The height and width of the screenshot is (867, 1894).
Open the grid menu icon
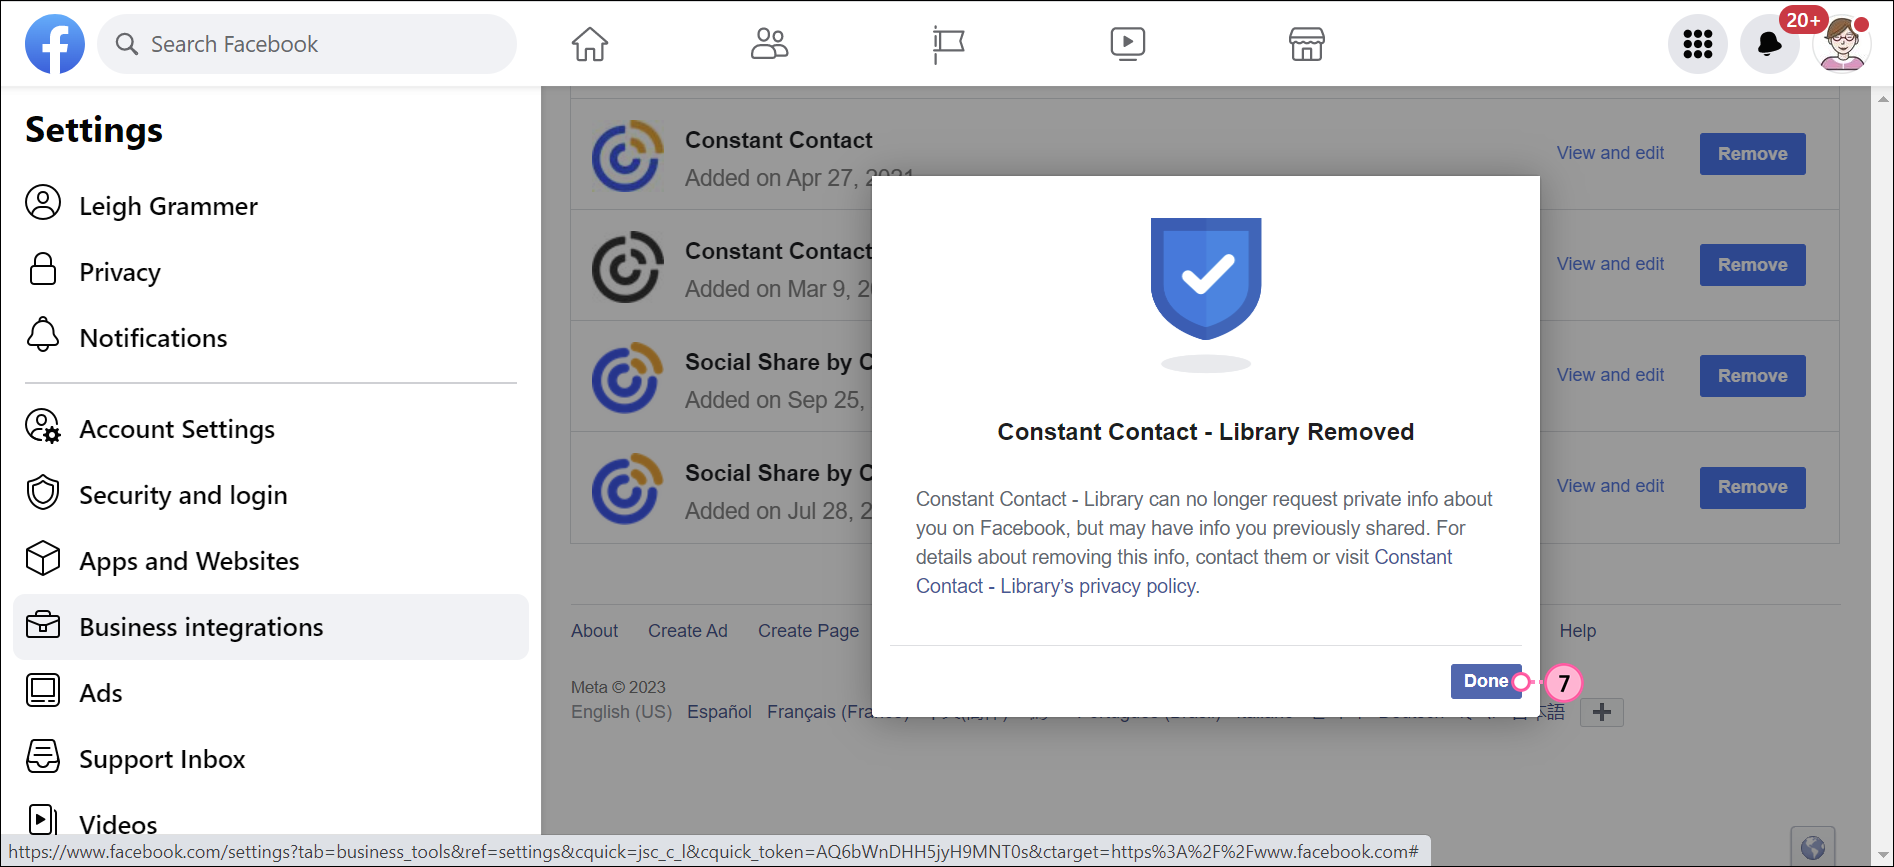pos(1698,44)
